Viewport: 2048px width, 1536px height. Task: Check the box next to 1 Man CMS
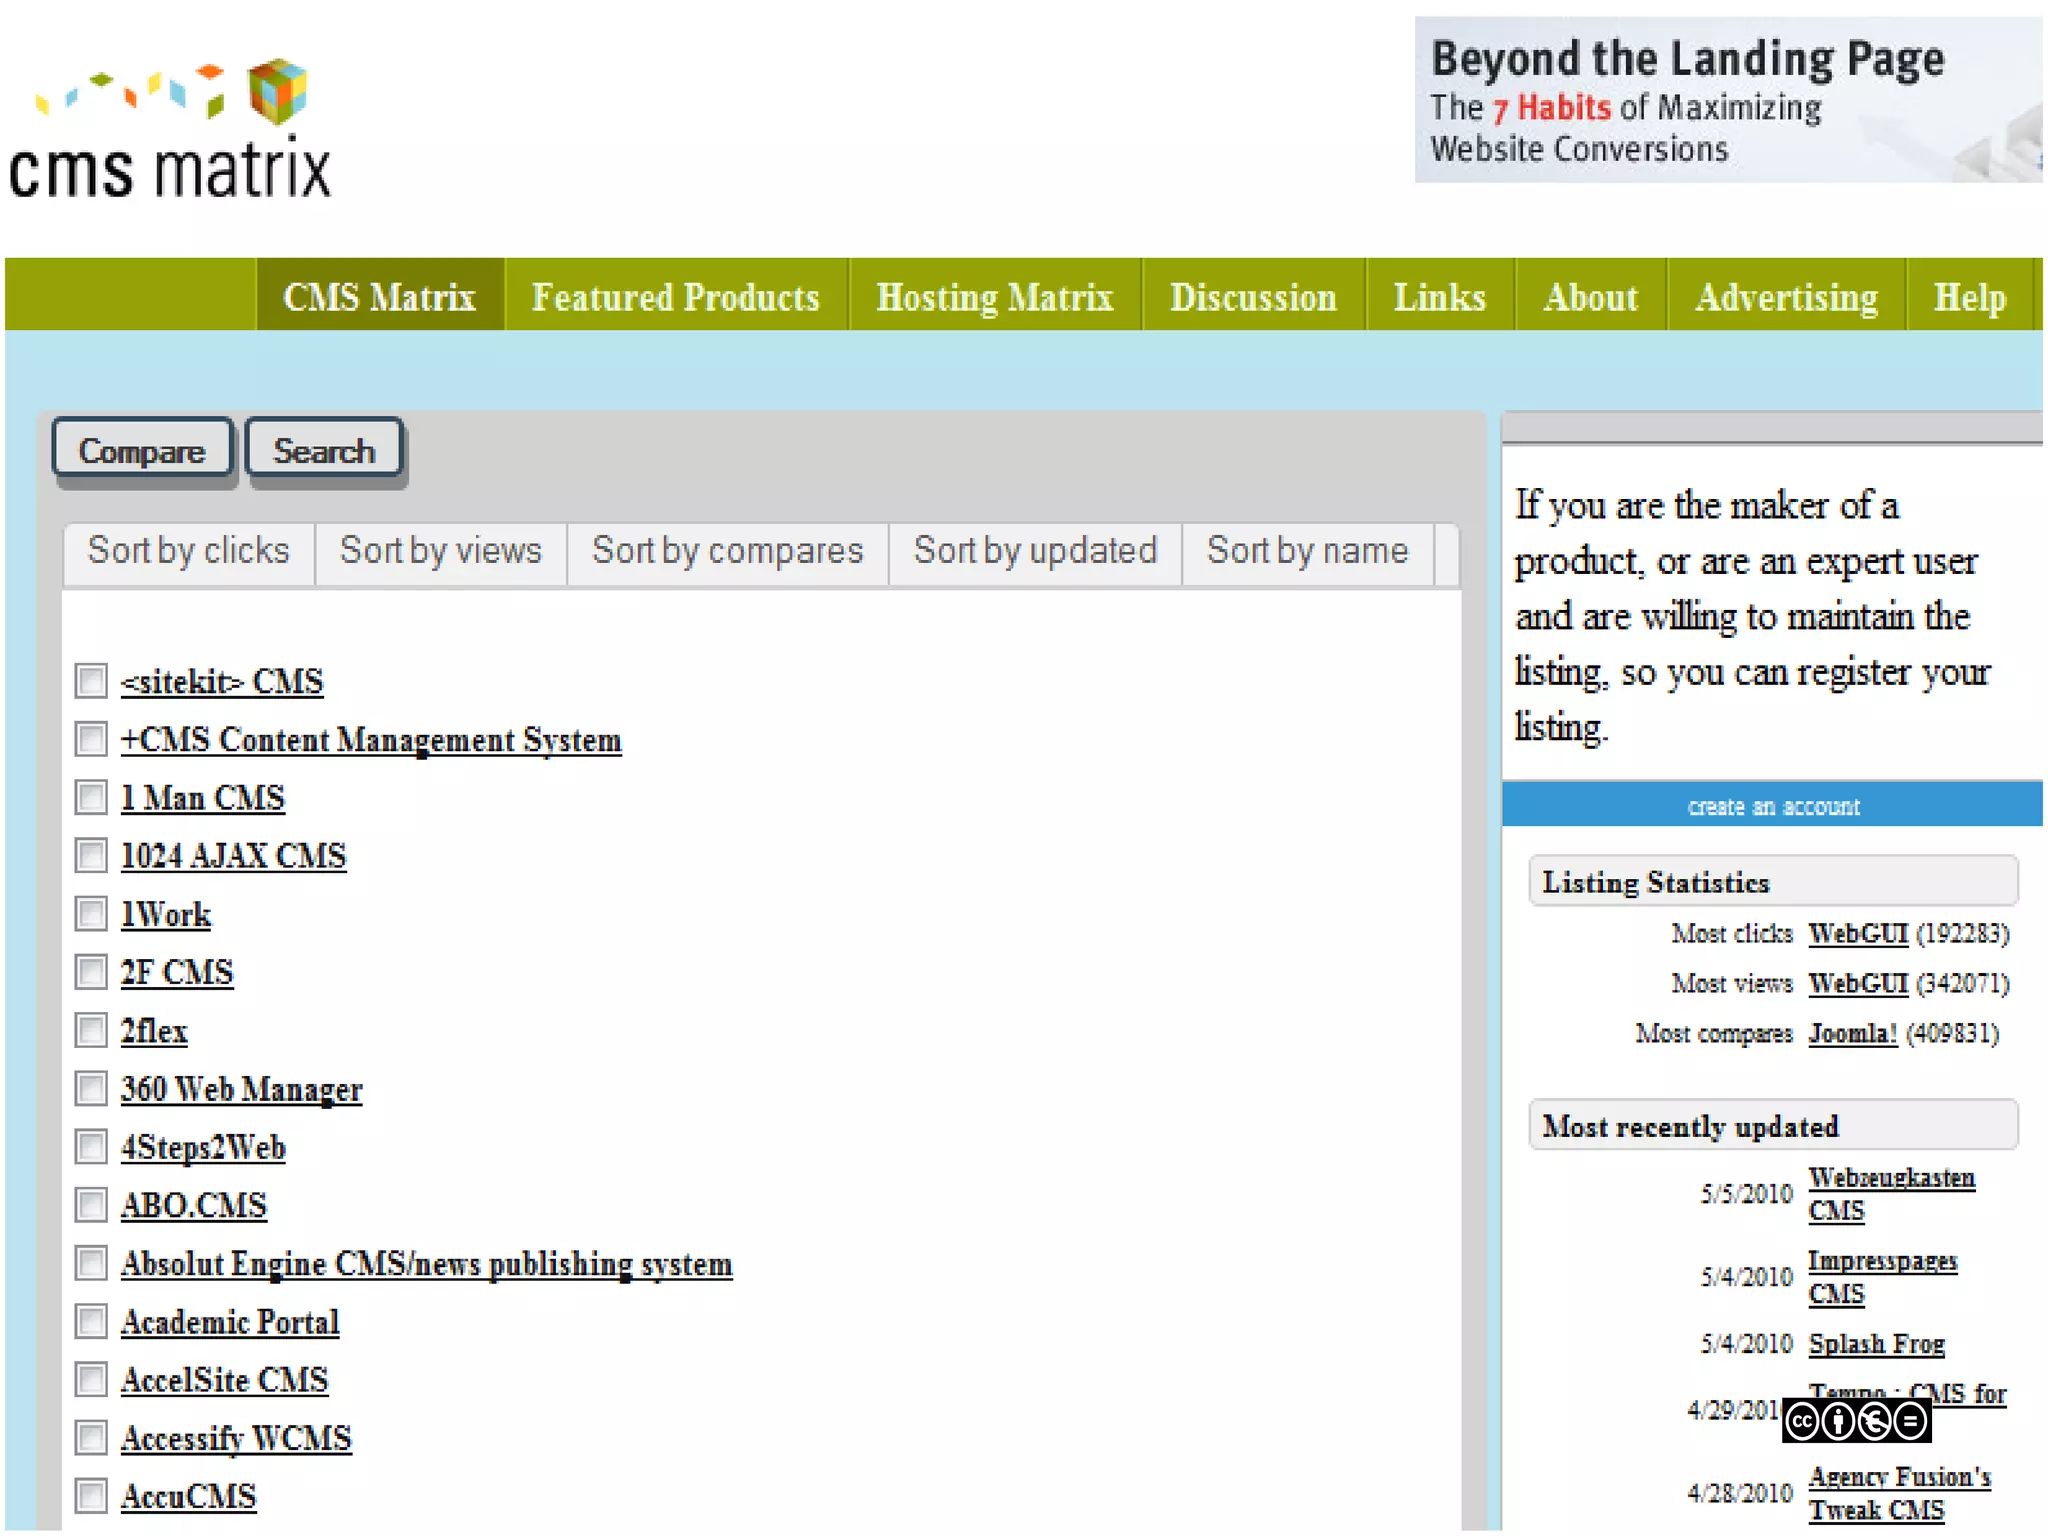click(x=91, y=798)
